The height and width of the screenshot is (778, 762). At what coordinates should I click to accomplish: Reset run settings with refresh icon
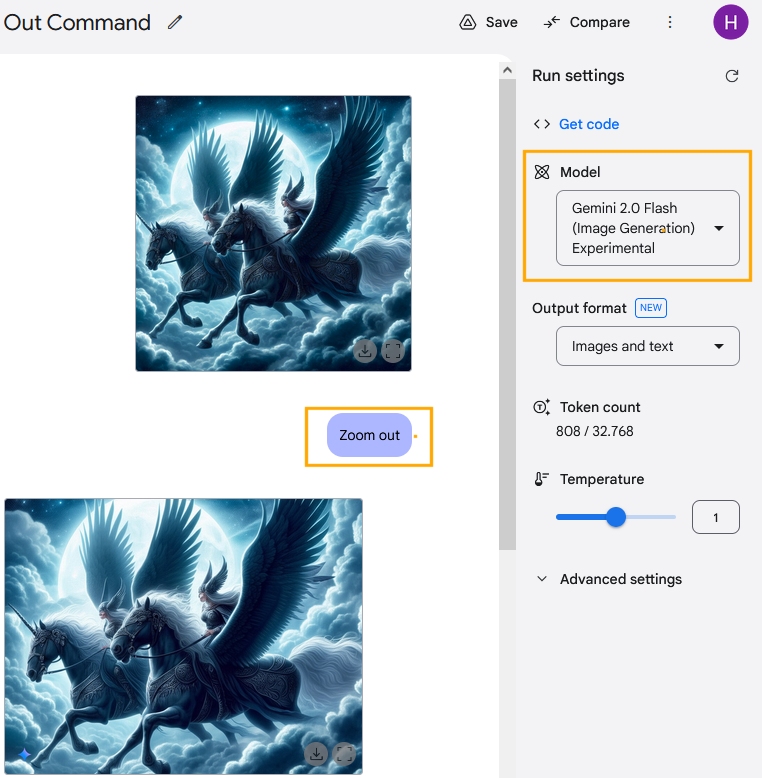(x=732, y=76)
